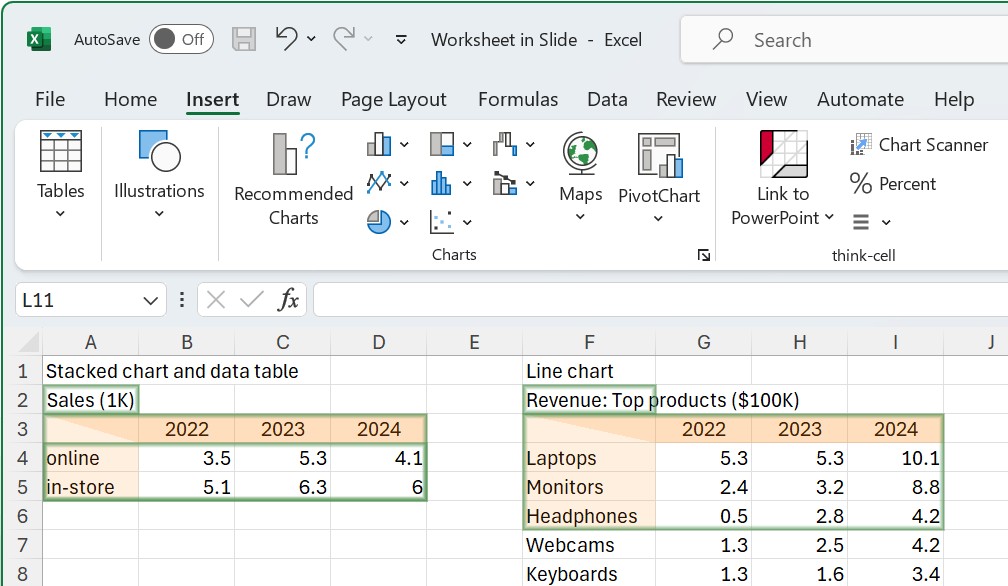This screenshot has width=1008, height=586.
Task: Toggle the AutoSave switch
Action: pos(181,39)
